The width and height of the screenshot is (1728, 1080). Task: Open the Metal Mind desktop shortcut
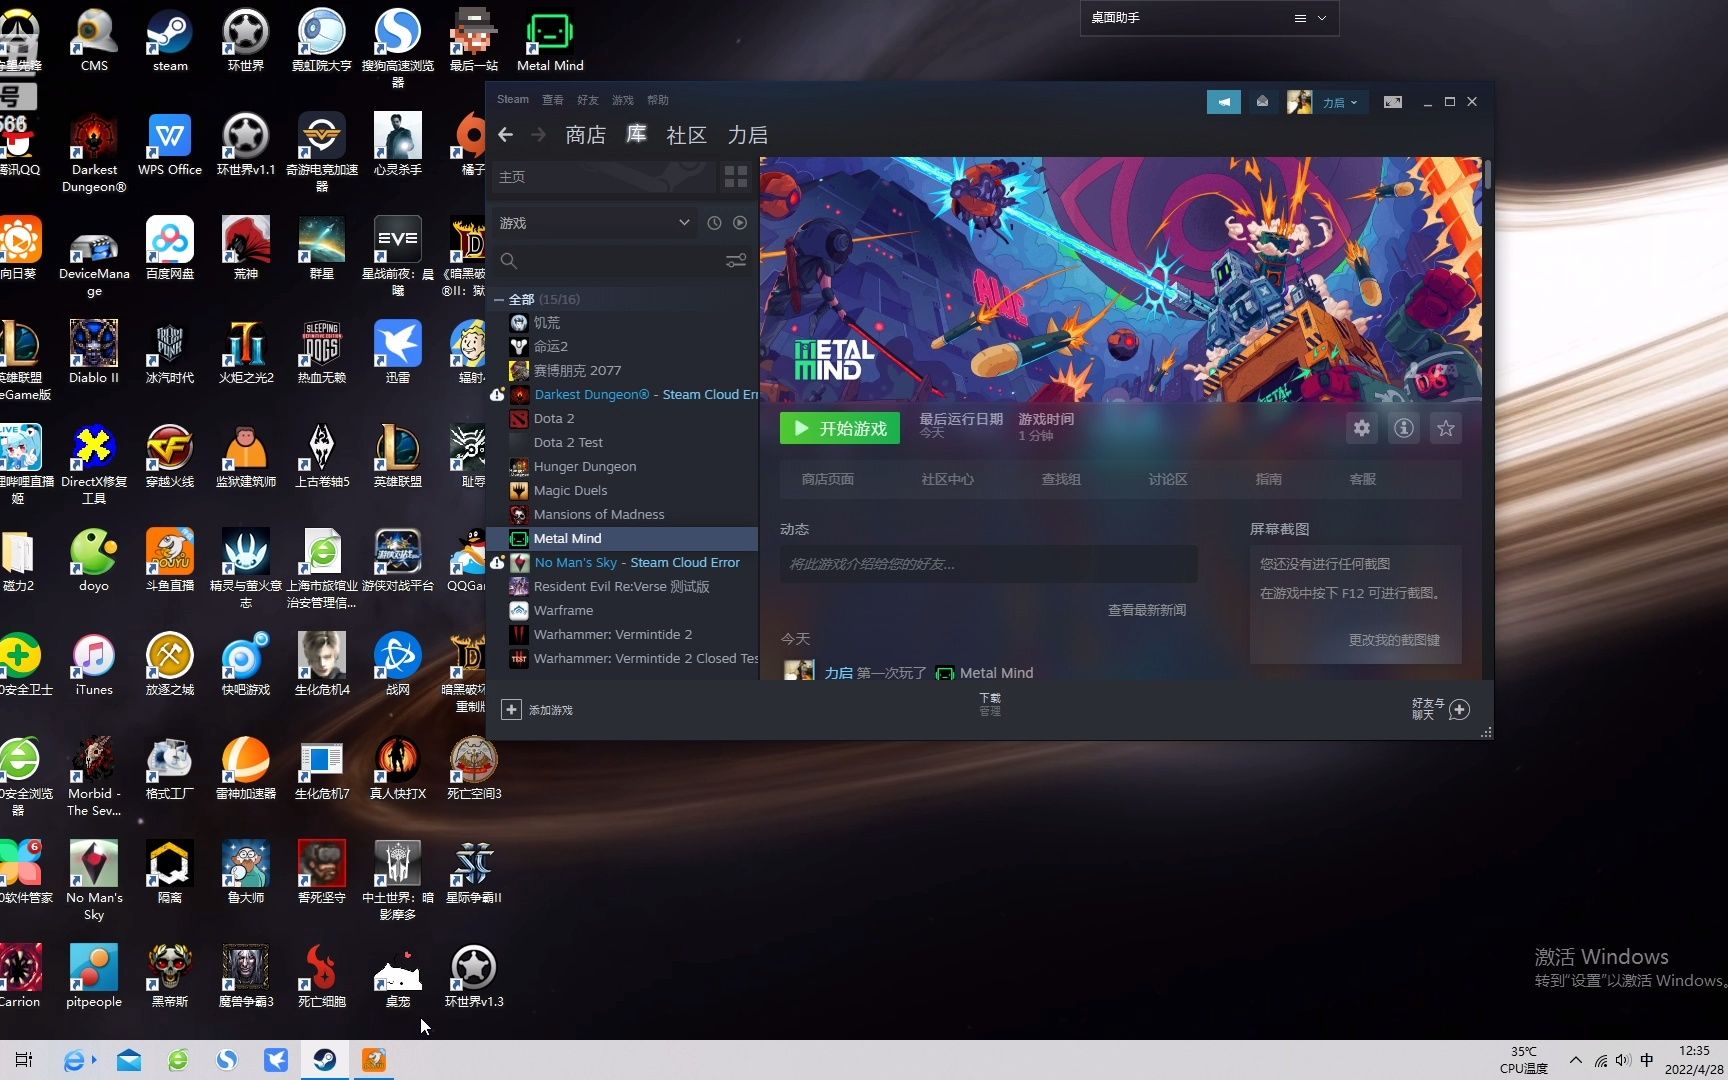click(x=550, y=42)
